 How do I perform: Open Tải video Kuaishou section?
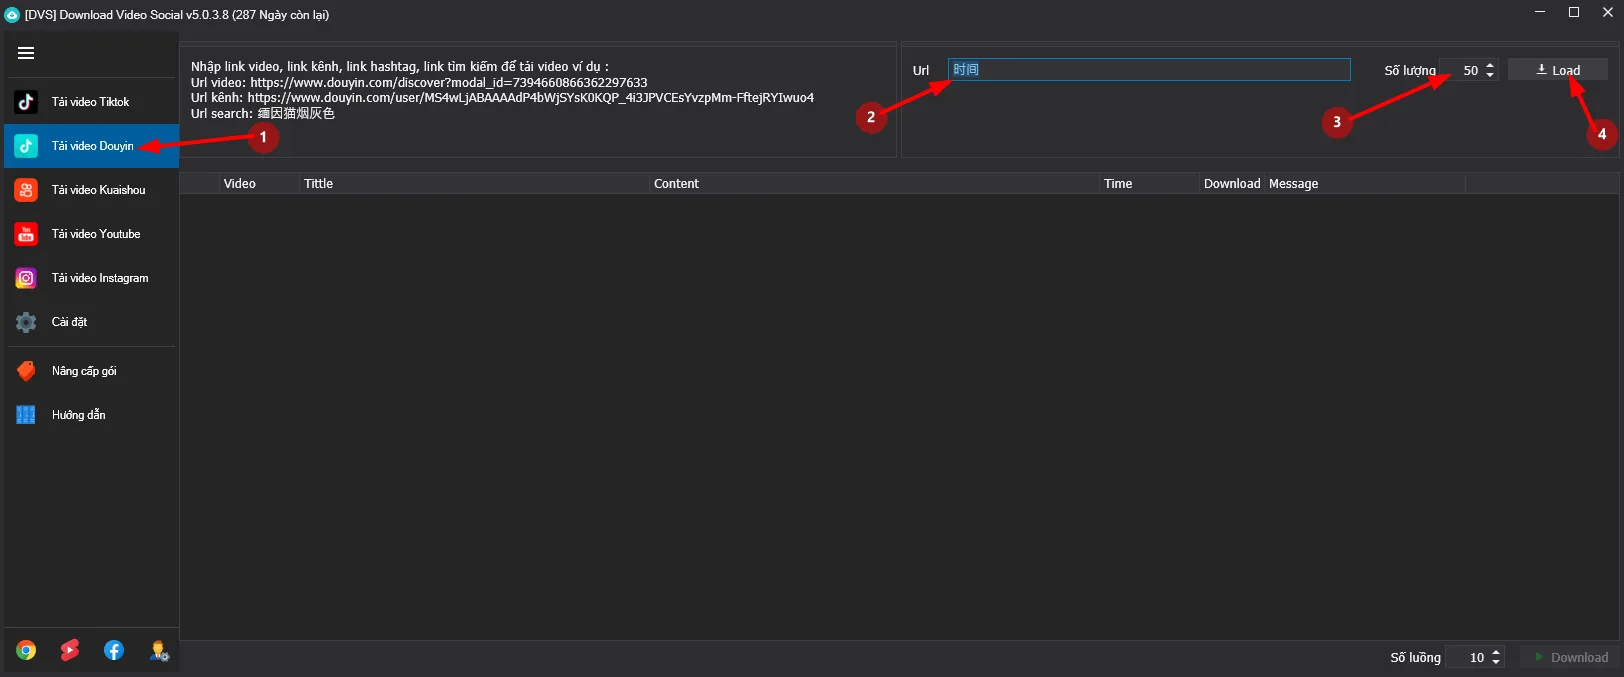91,190
